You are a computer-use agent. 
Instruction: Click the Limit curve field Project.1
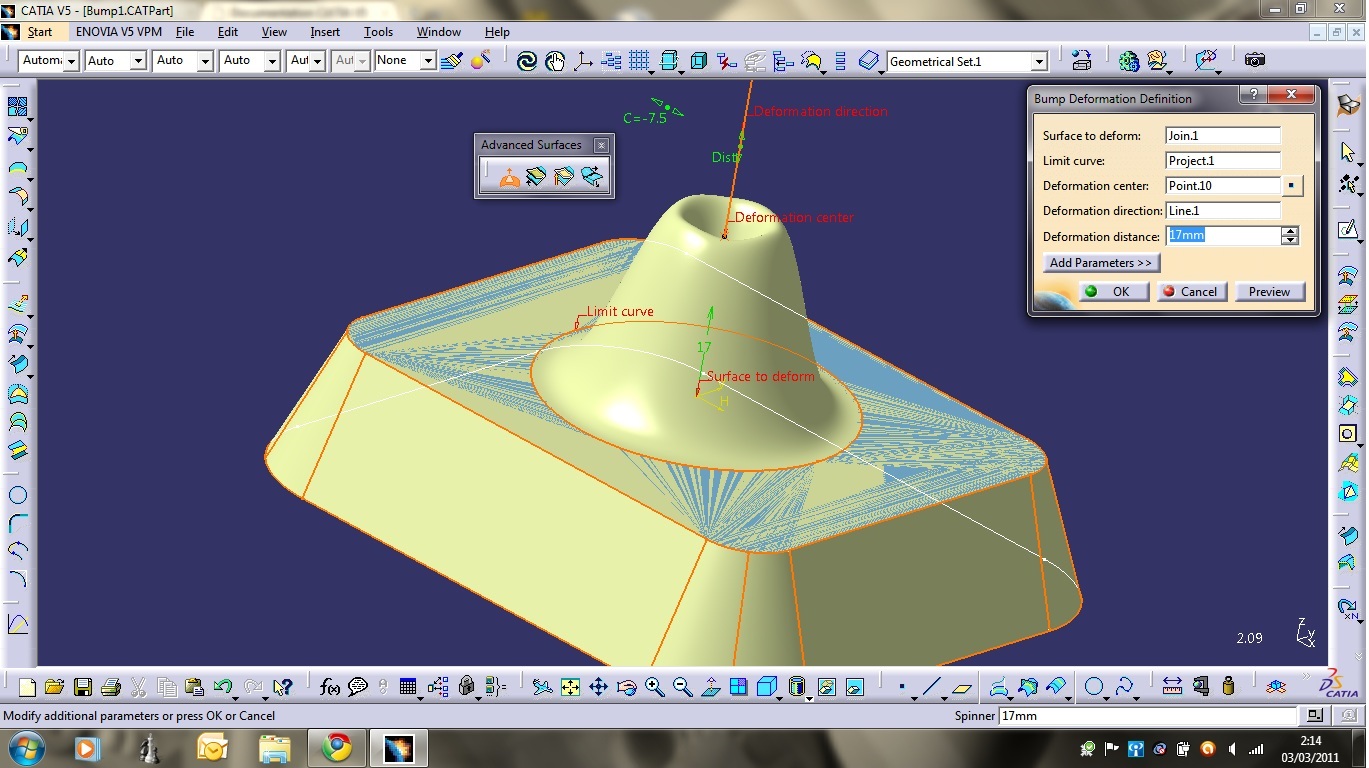(1223, 161)
